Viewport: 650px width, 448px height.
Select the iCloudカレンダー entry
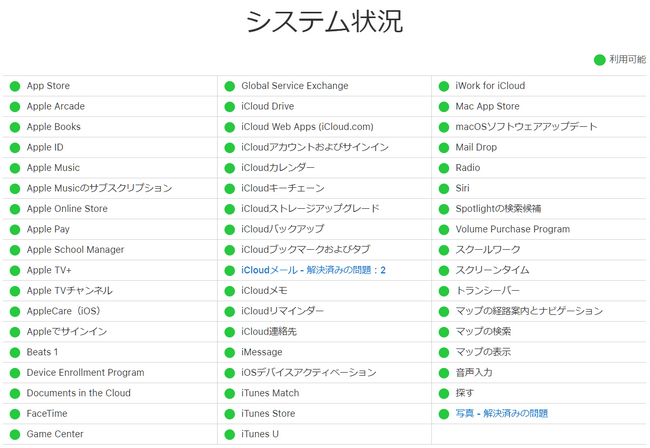click(278, 168)
